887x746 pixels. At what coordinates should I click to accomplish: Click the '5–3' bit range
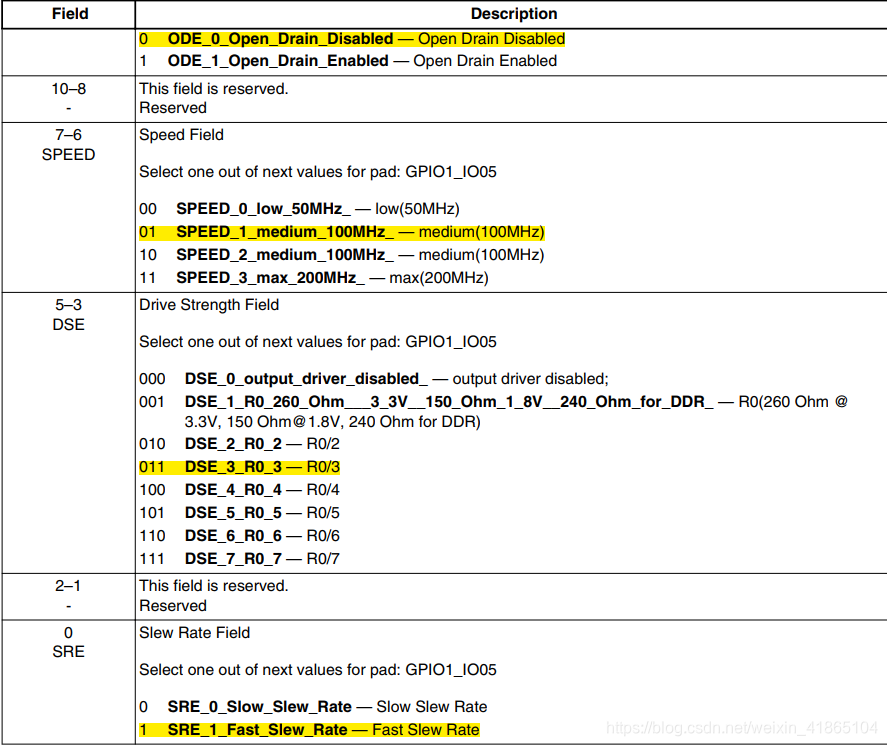[x=68, y=305]
